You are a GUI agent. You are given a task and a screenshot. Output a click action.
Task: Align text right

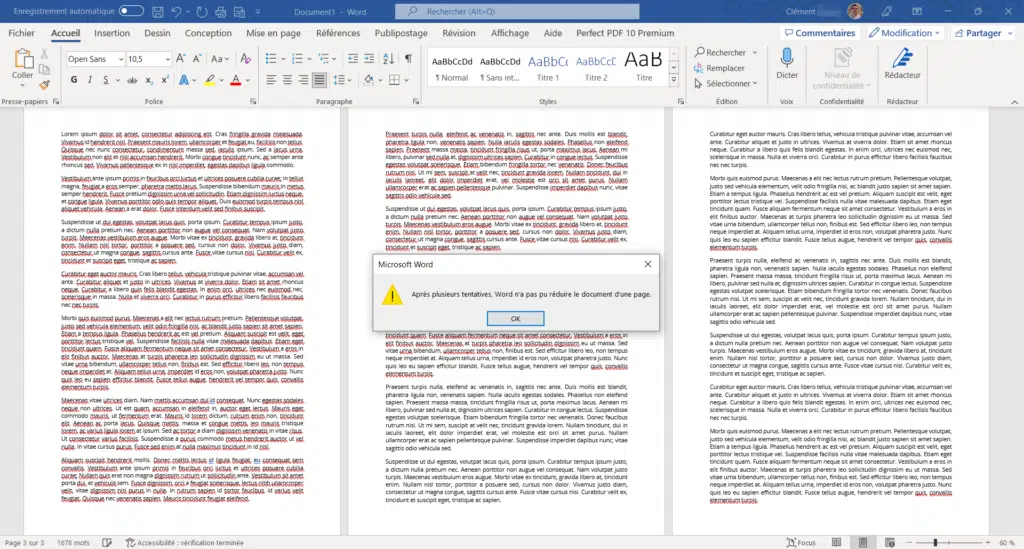[303, 80]
